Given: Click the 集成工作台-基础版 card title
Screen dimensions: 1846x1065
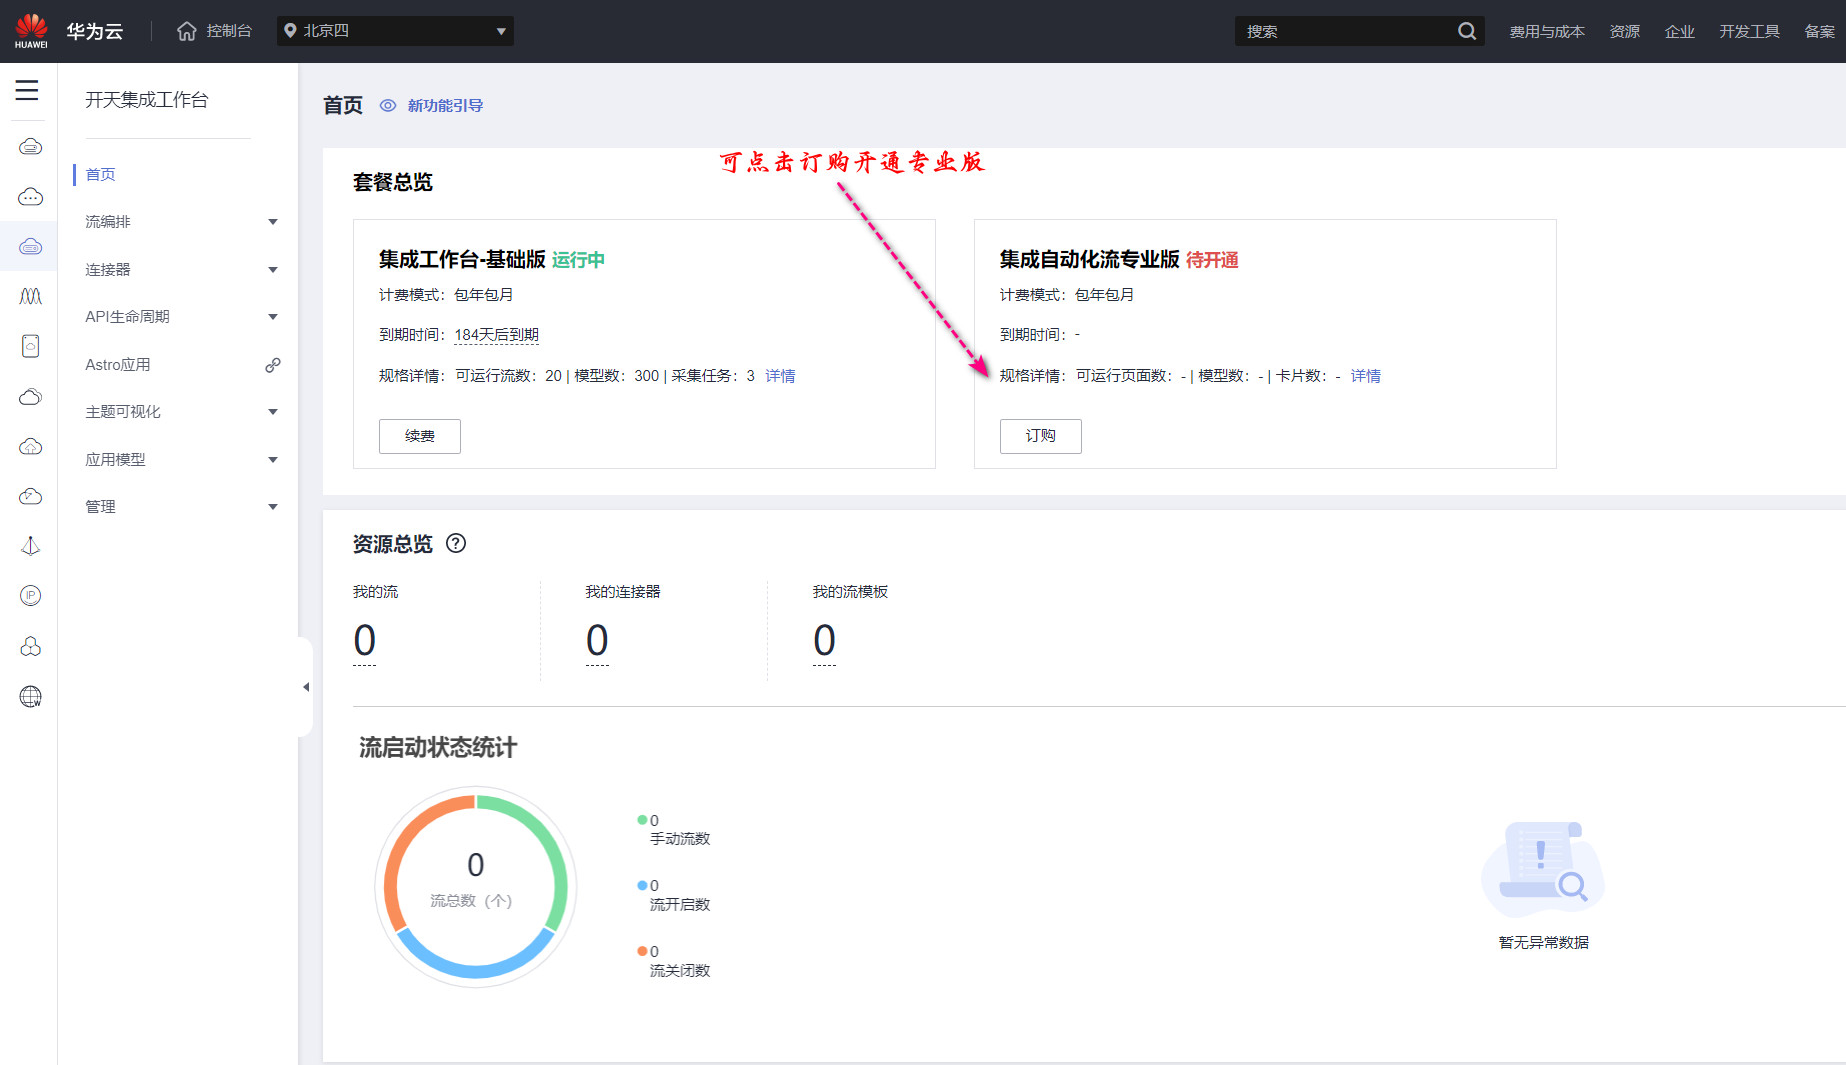Looking at the screenshot, I should click(x=462, y=260).
